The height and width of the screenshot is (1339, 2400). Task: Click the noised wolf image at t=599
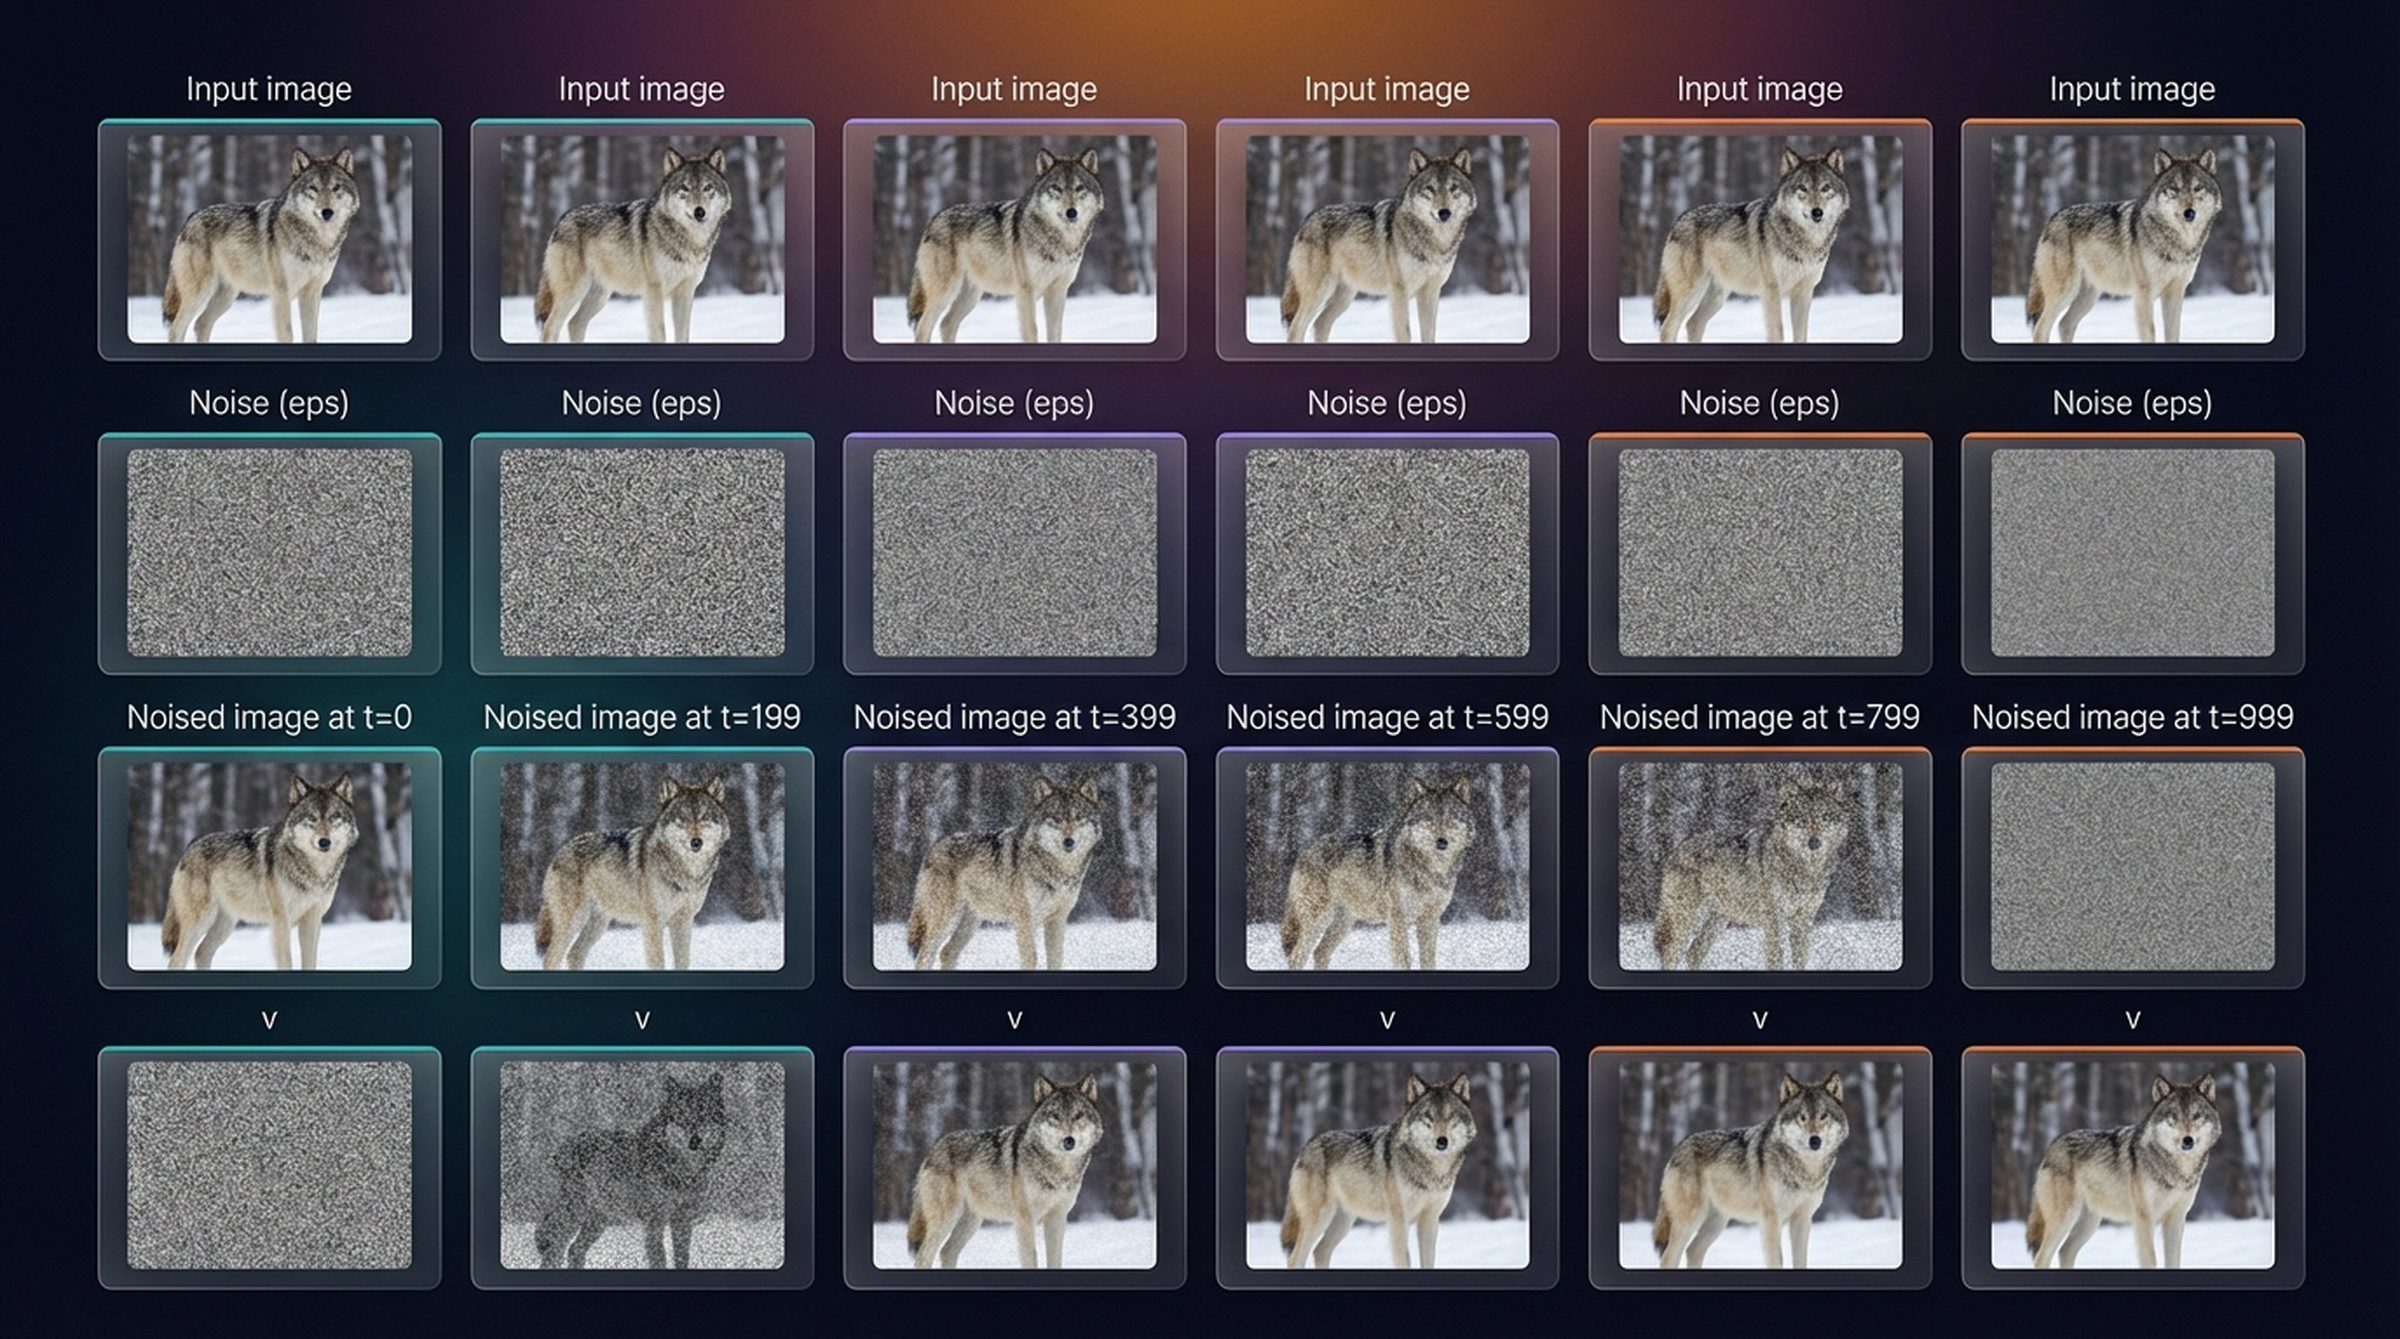click(x=1387, y=866)
